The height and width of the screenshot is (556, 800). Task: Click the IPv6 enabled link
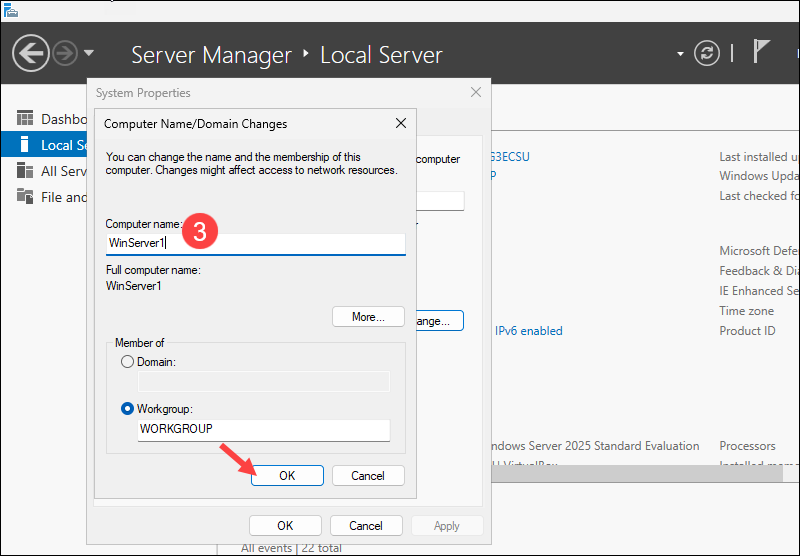(x=528, y=331)
